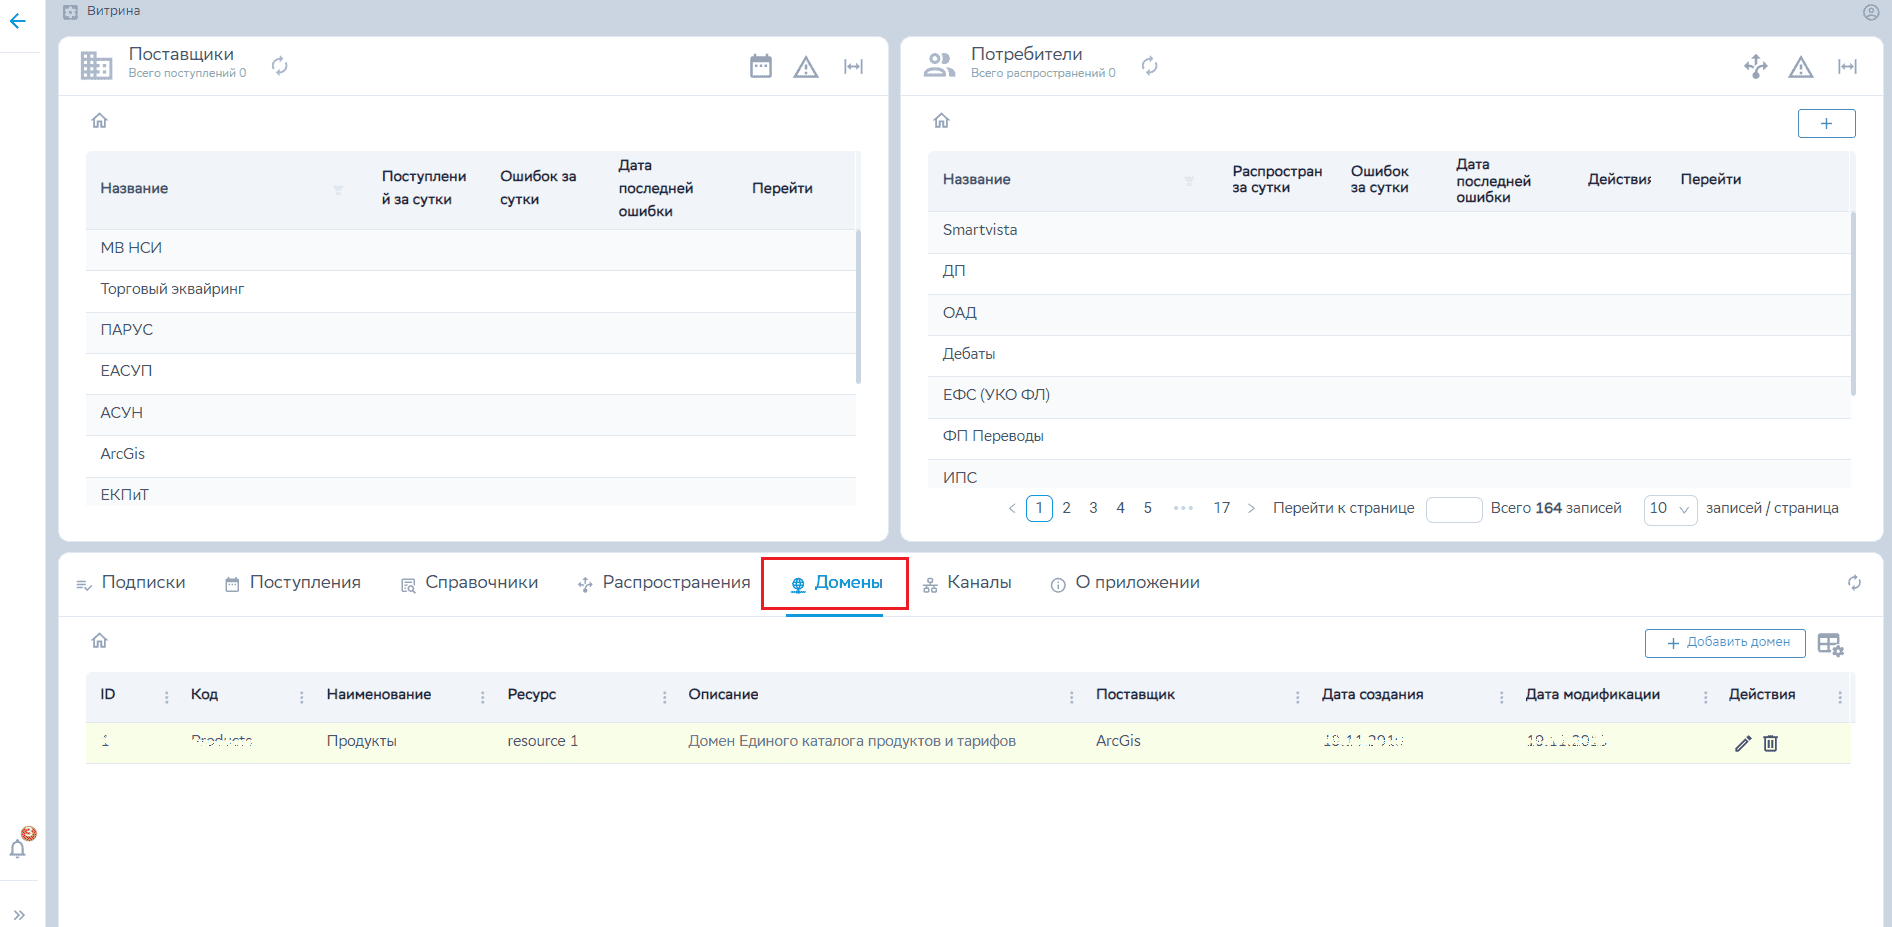Open the records-per-page dropdown
The image size is (1892, 927).
pyautogui.click(x=1670, y=509)
